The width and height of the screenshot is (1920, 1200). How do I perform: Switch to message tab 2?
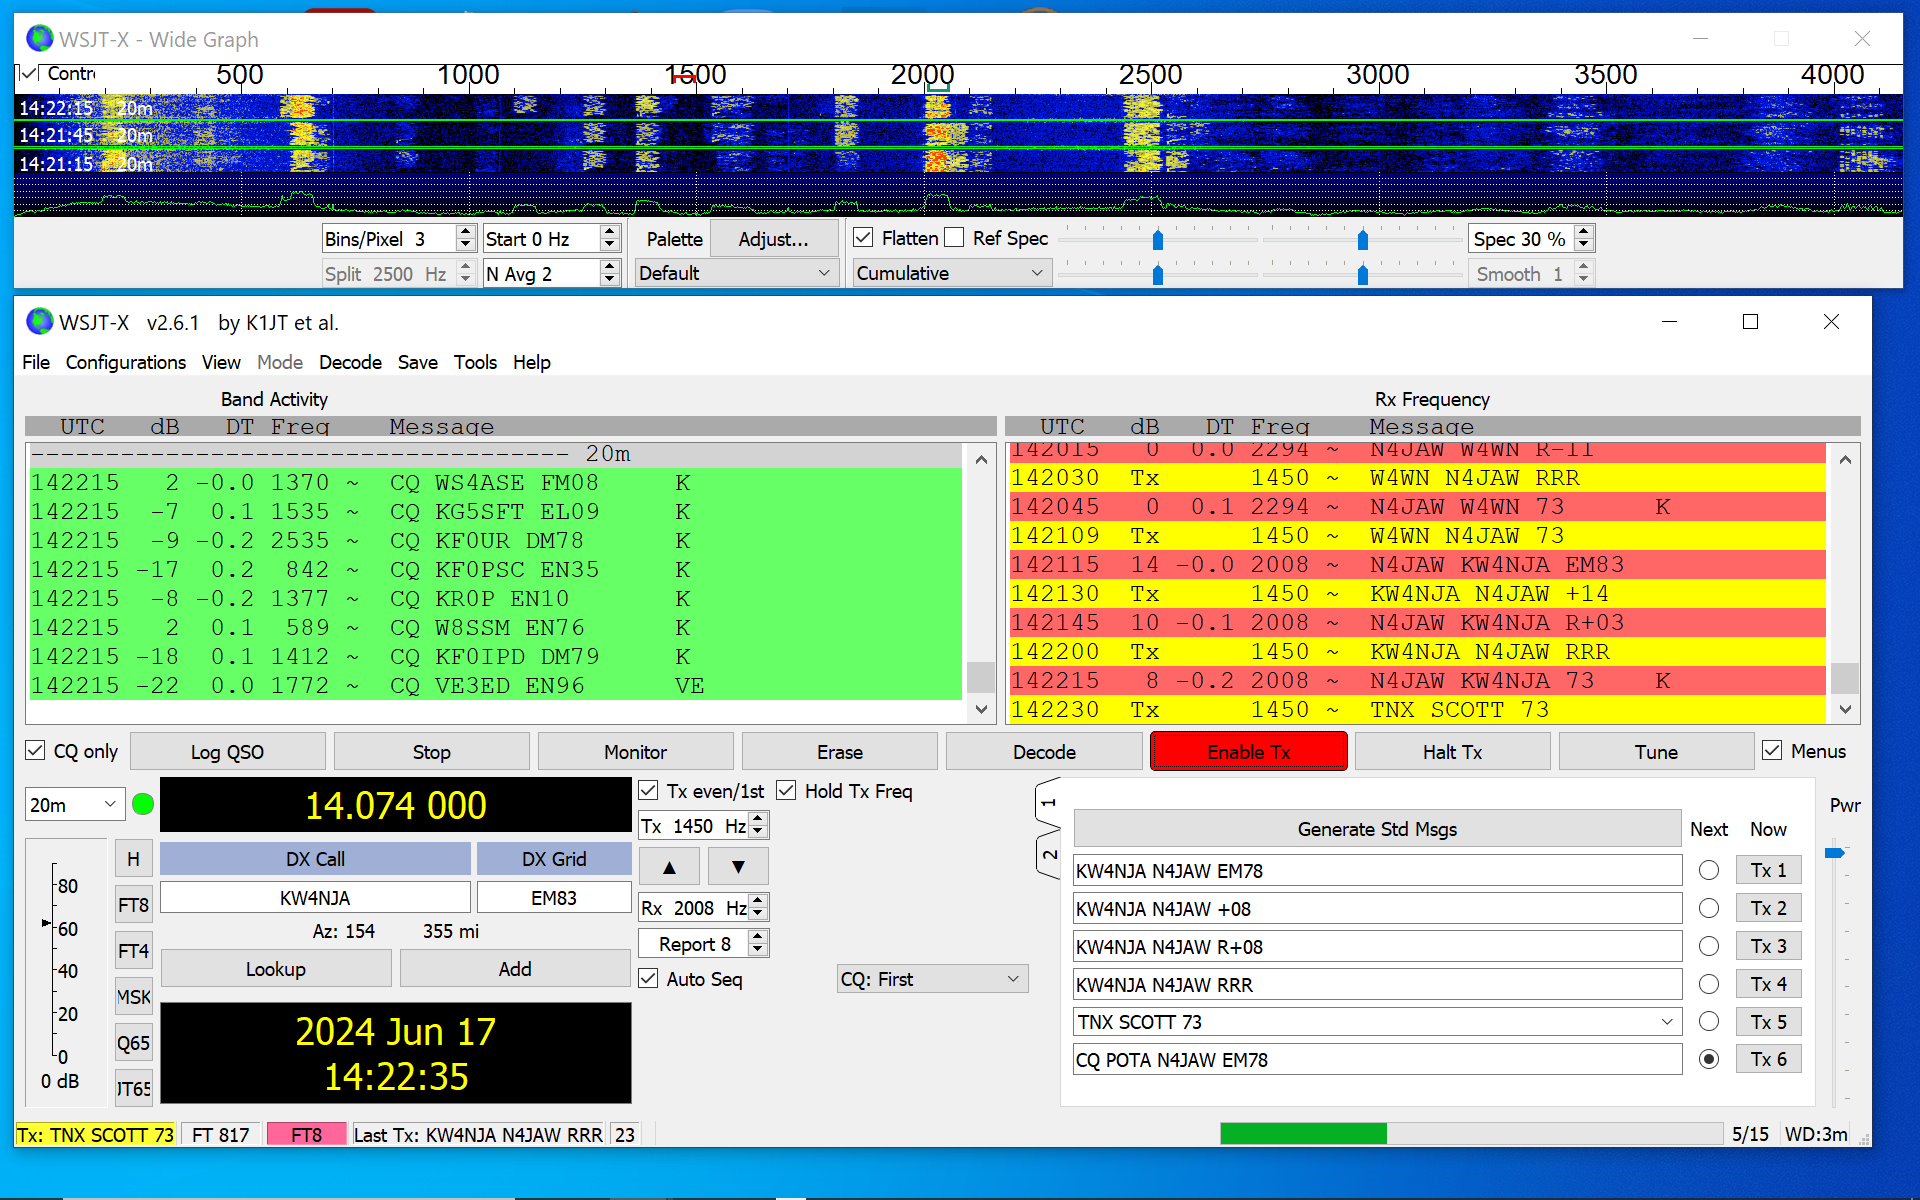coord(1048,855)
